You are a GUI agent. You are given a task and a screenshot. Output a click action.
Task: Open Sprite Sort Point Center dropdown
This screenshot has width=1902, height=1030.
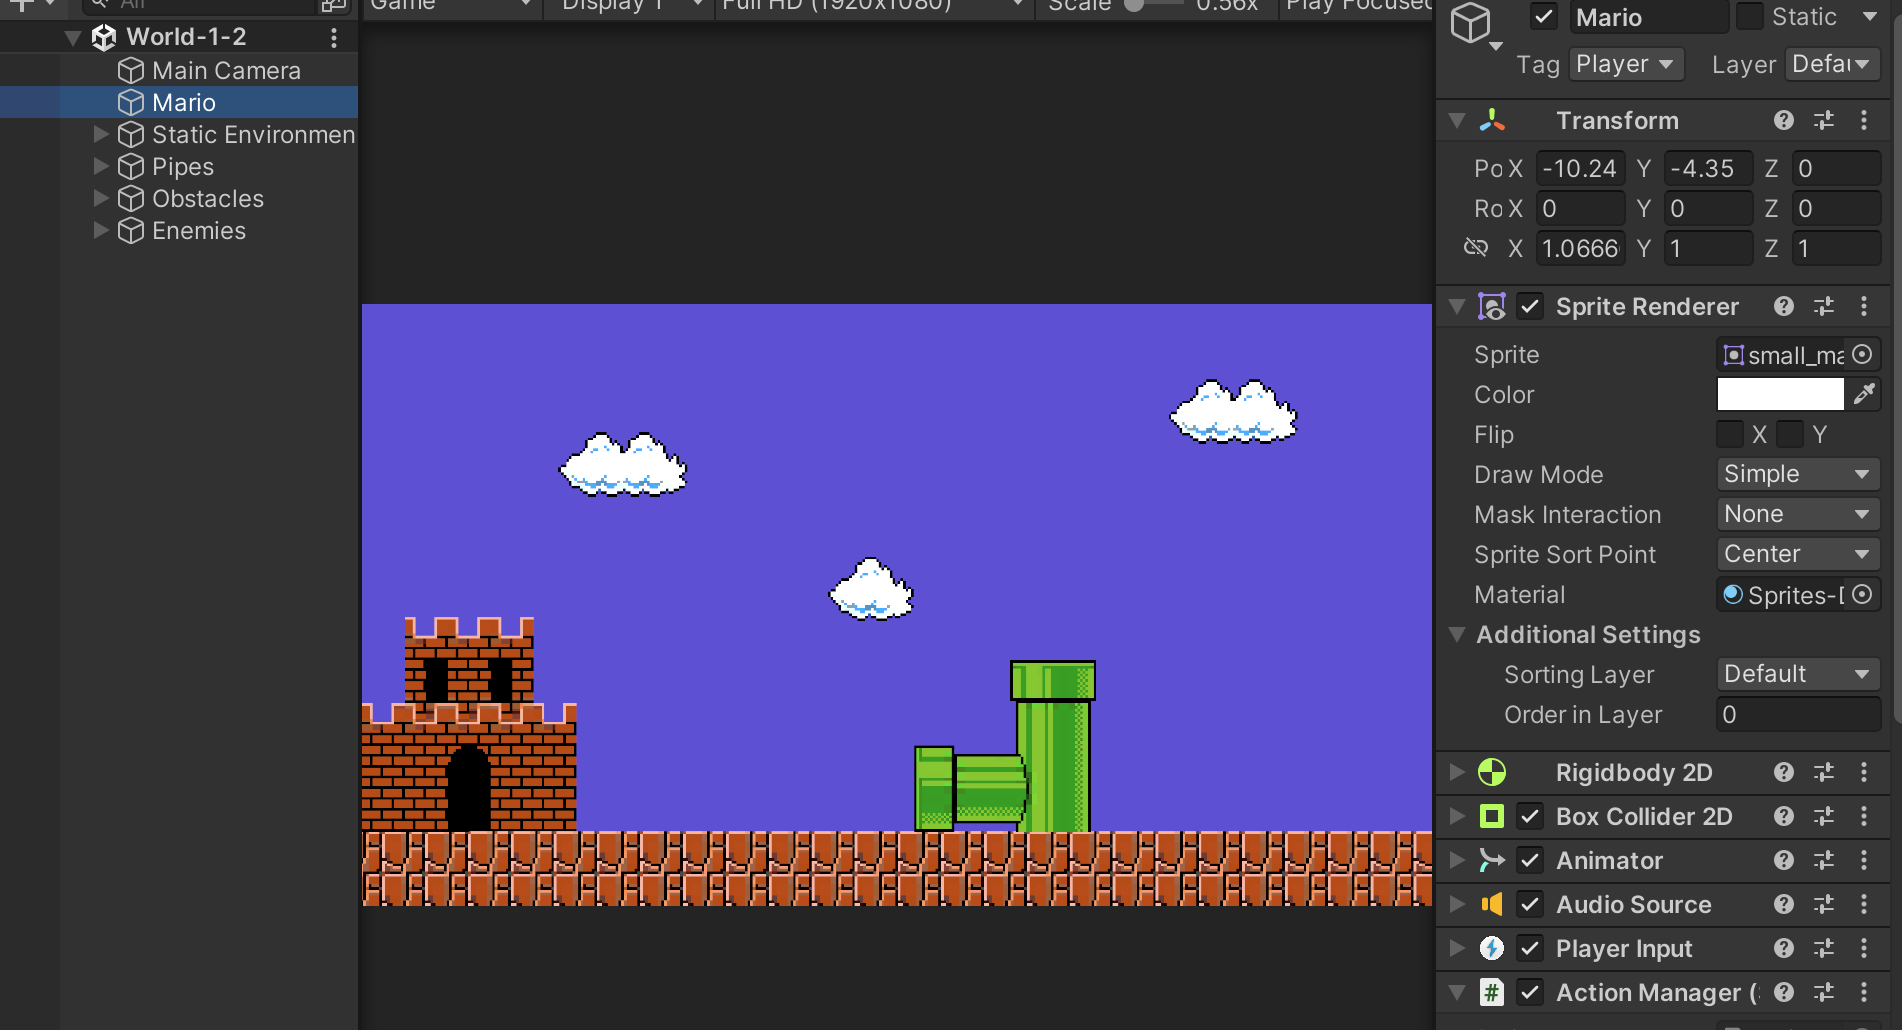tap(1798, 554)
